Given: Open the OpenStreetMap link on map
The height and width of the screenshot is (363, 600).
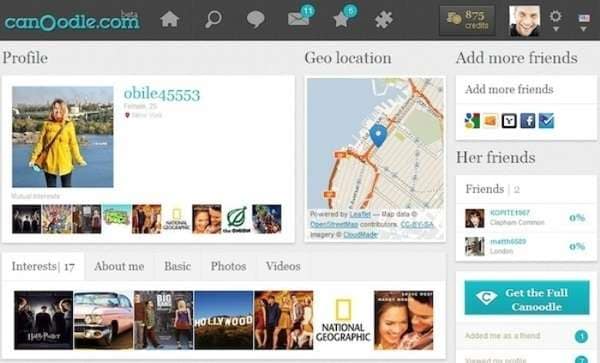Looking at the screenshot, I should (x=334, y=224).
